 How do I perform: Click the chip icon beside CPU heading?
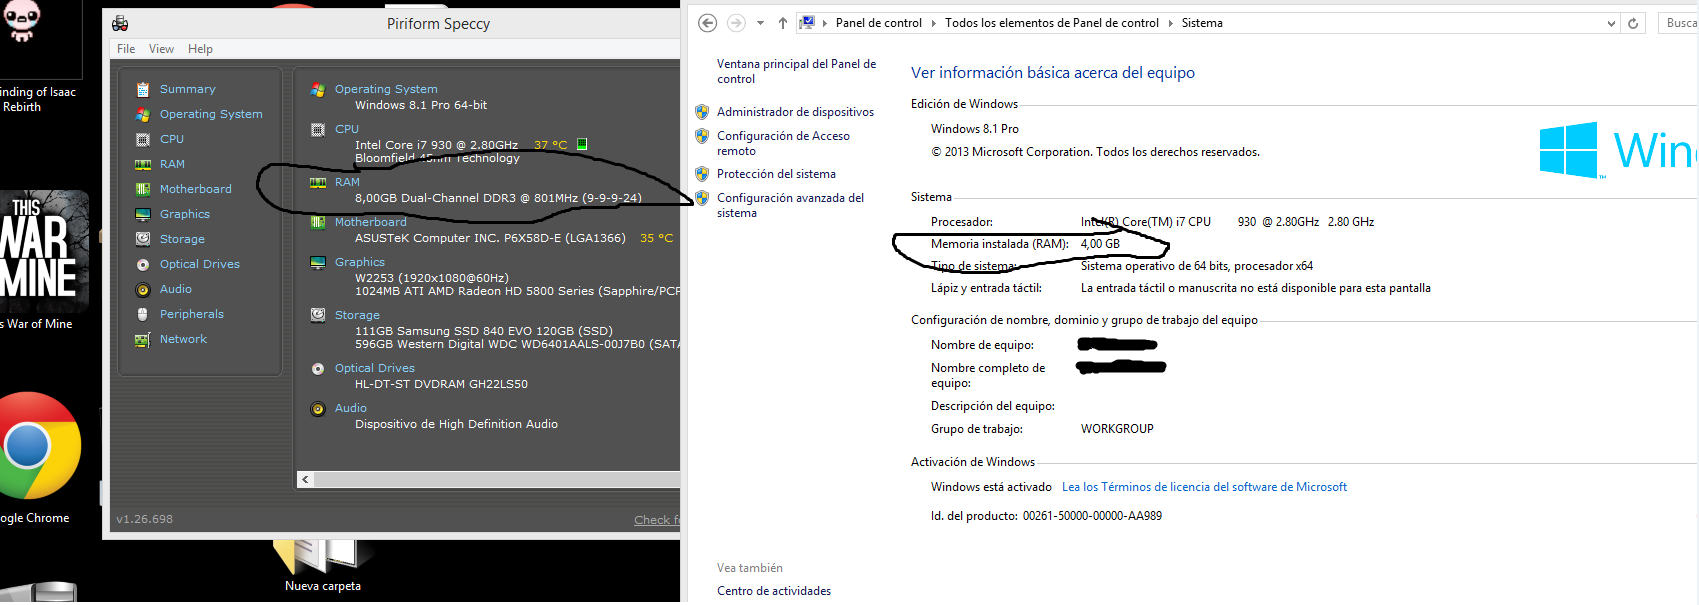tap(318, 129)
